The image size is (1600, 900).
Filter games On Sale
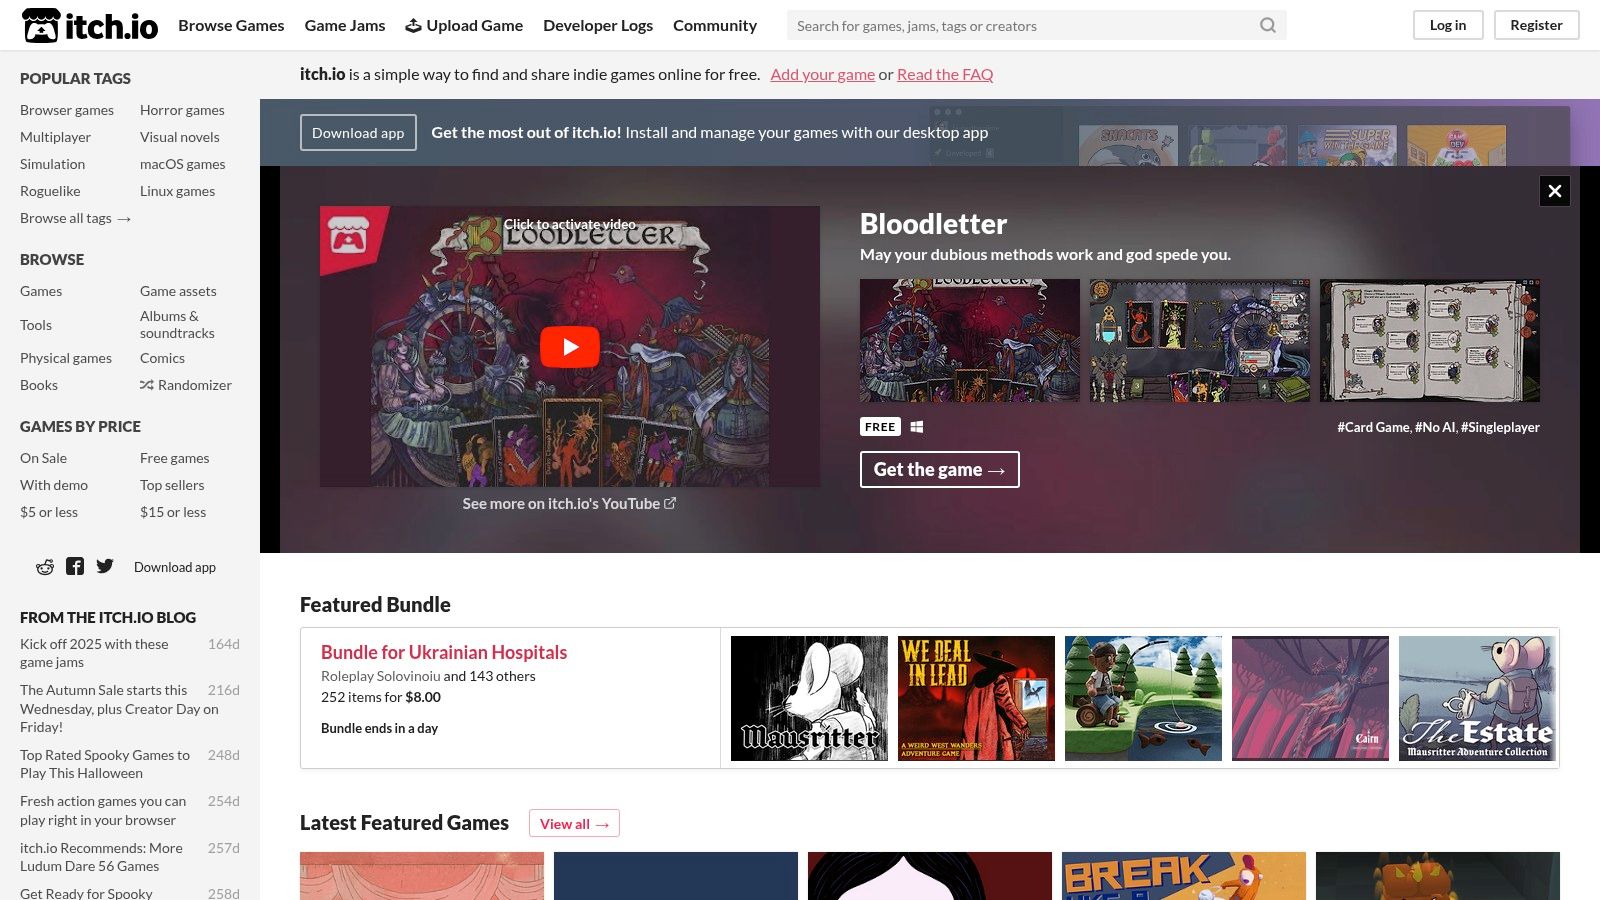click(x=44, y=458)
